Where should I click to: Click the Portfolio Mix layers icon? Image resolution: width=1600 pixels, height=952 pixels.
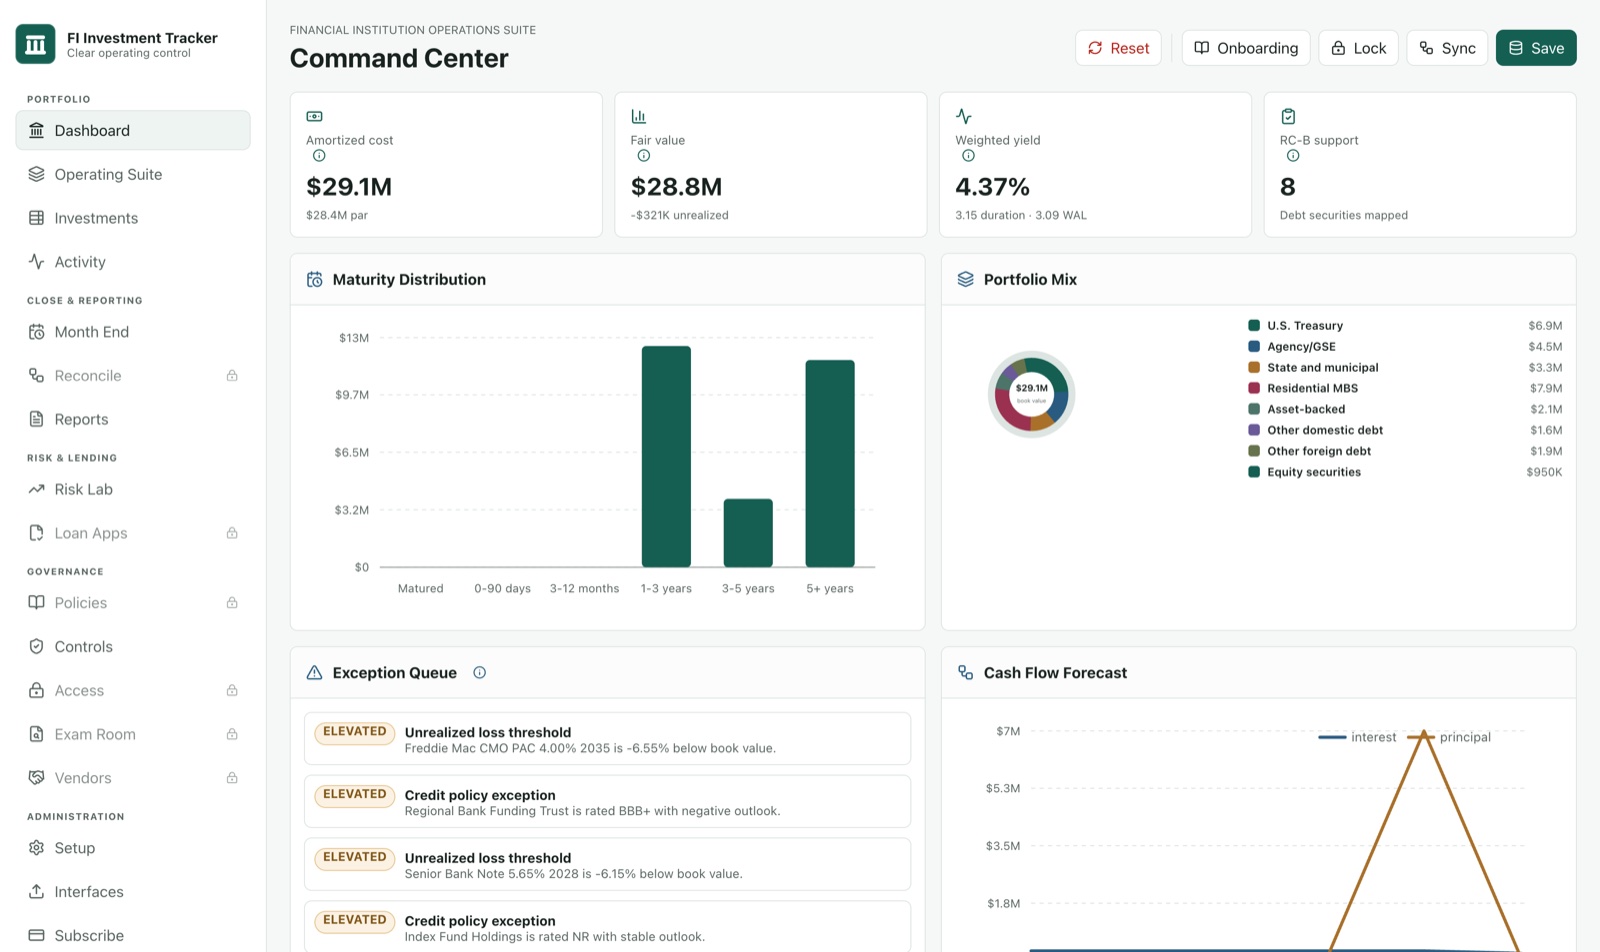965,280
